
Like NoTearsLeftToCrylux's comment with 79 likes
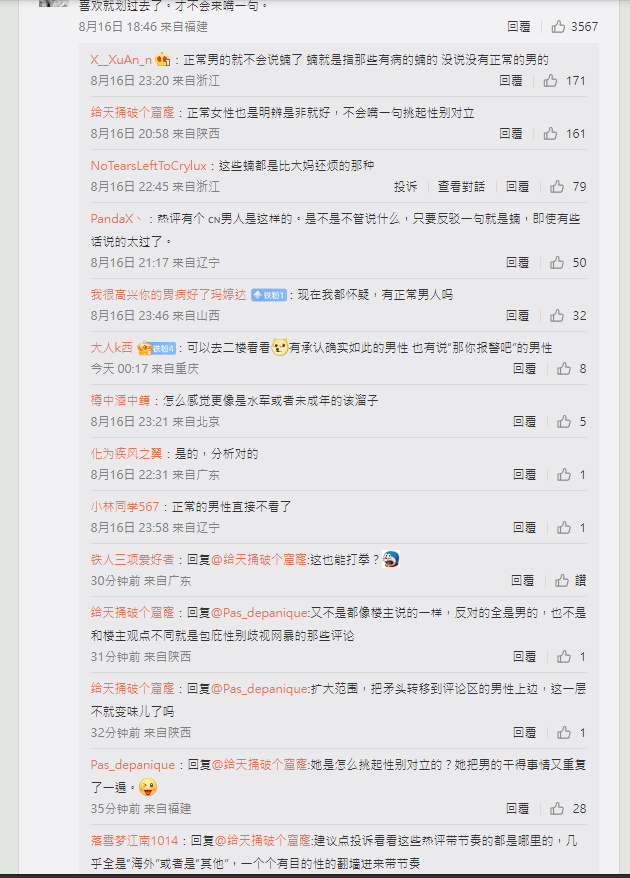pos(557,186)
